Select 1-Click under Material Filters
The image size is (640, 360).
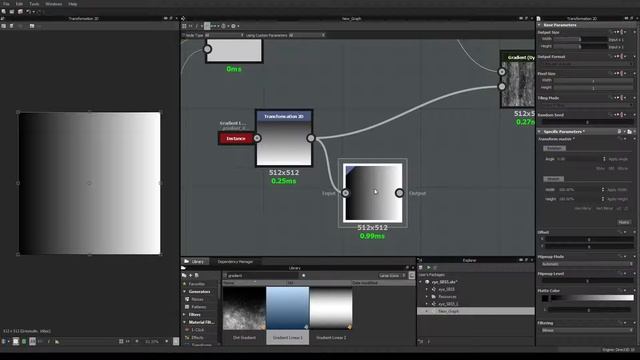[198, 330]
